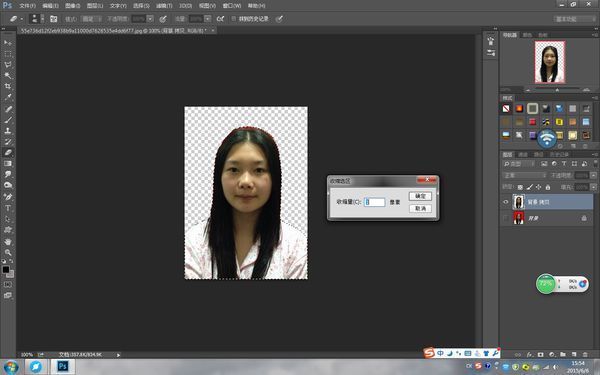
Task: Open the eraser tool preset dropdown
Action: tap(22, 19)
